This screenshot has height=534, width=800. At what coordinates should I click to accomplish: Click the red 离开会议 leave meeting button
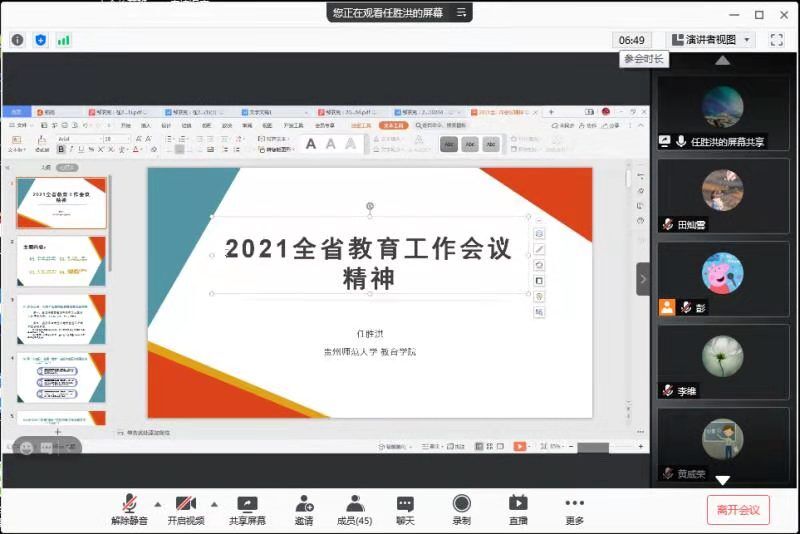coord(738,510)
